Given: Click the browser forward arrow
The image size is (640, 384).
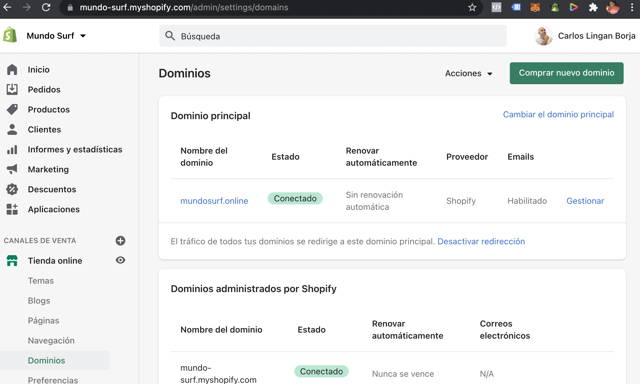Looking at the screenshot, I should tap(27, 7).
